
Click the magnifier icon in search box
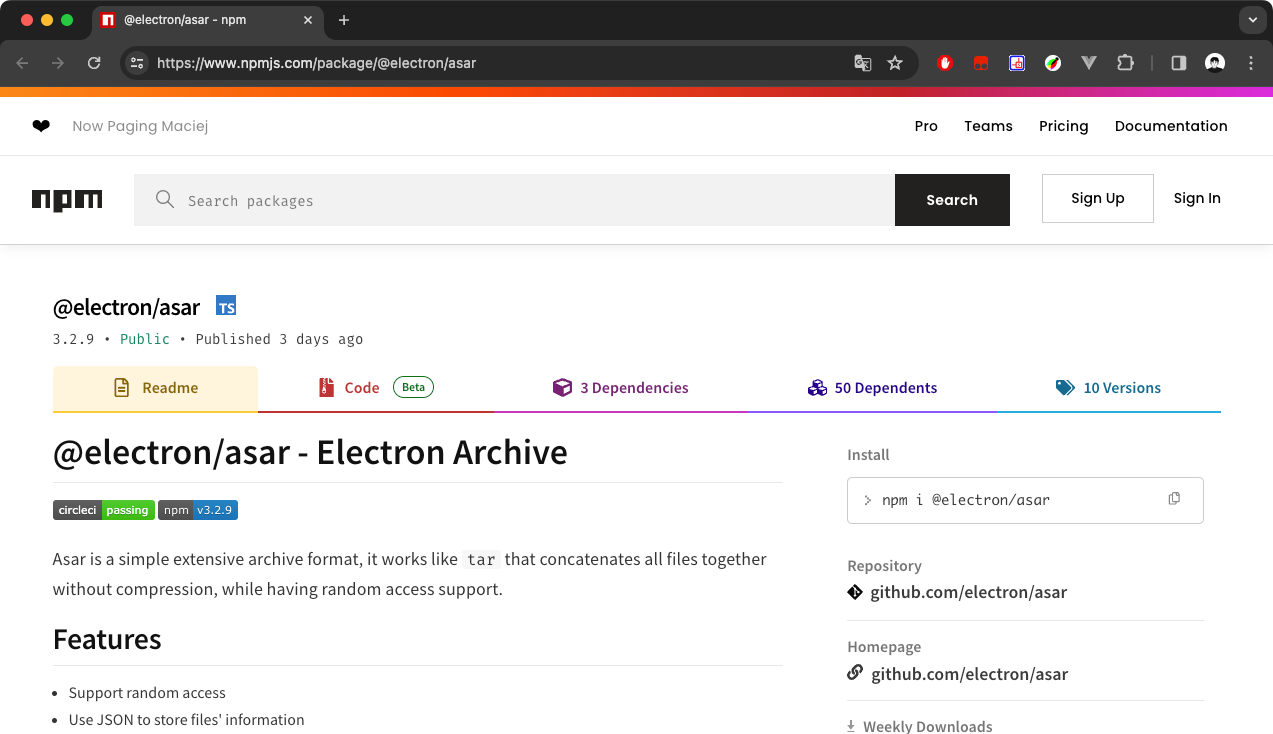pyautogui.click(x=165, y=200)
